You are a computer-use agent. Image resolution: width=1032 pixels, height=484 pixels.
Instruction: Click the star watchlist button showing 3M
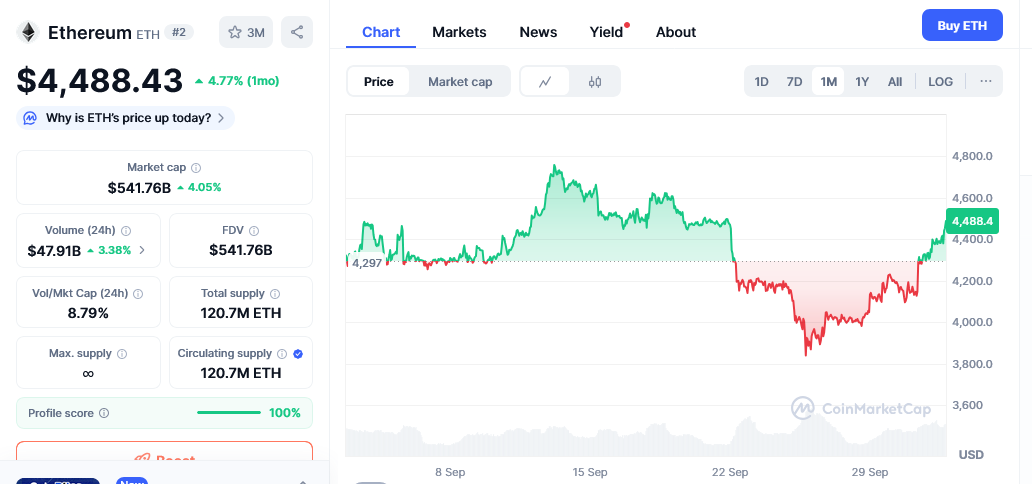246,32
